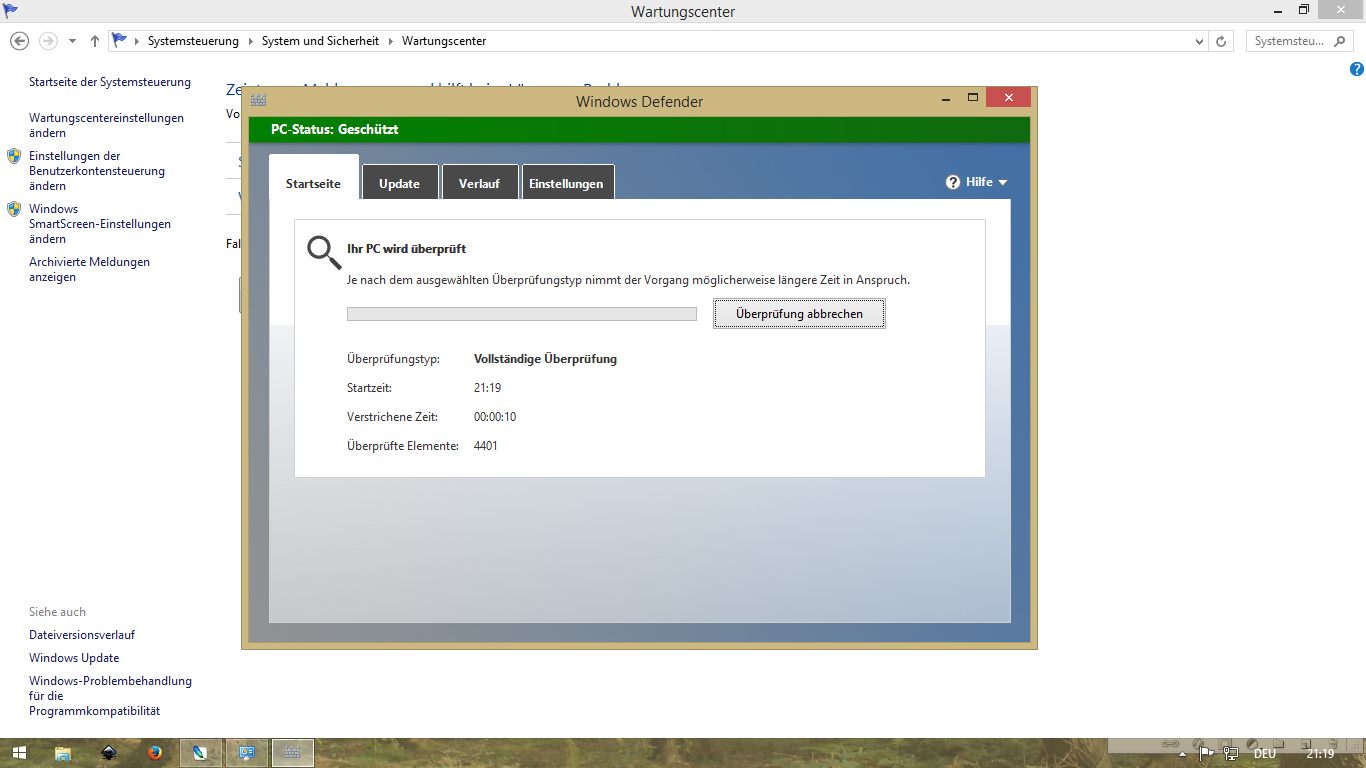Image resolution: width=1366 pixels, height=768 pixels.
Task: Open Windows SmartScreen-Einstellungen ändern link
Action: [x=100, y=224]
